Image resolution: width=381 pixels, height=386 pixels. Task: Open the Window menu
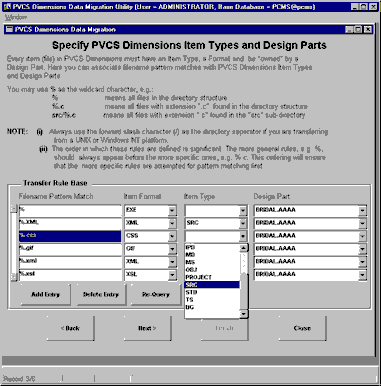(16, 17)
